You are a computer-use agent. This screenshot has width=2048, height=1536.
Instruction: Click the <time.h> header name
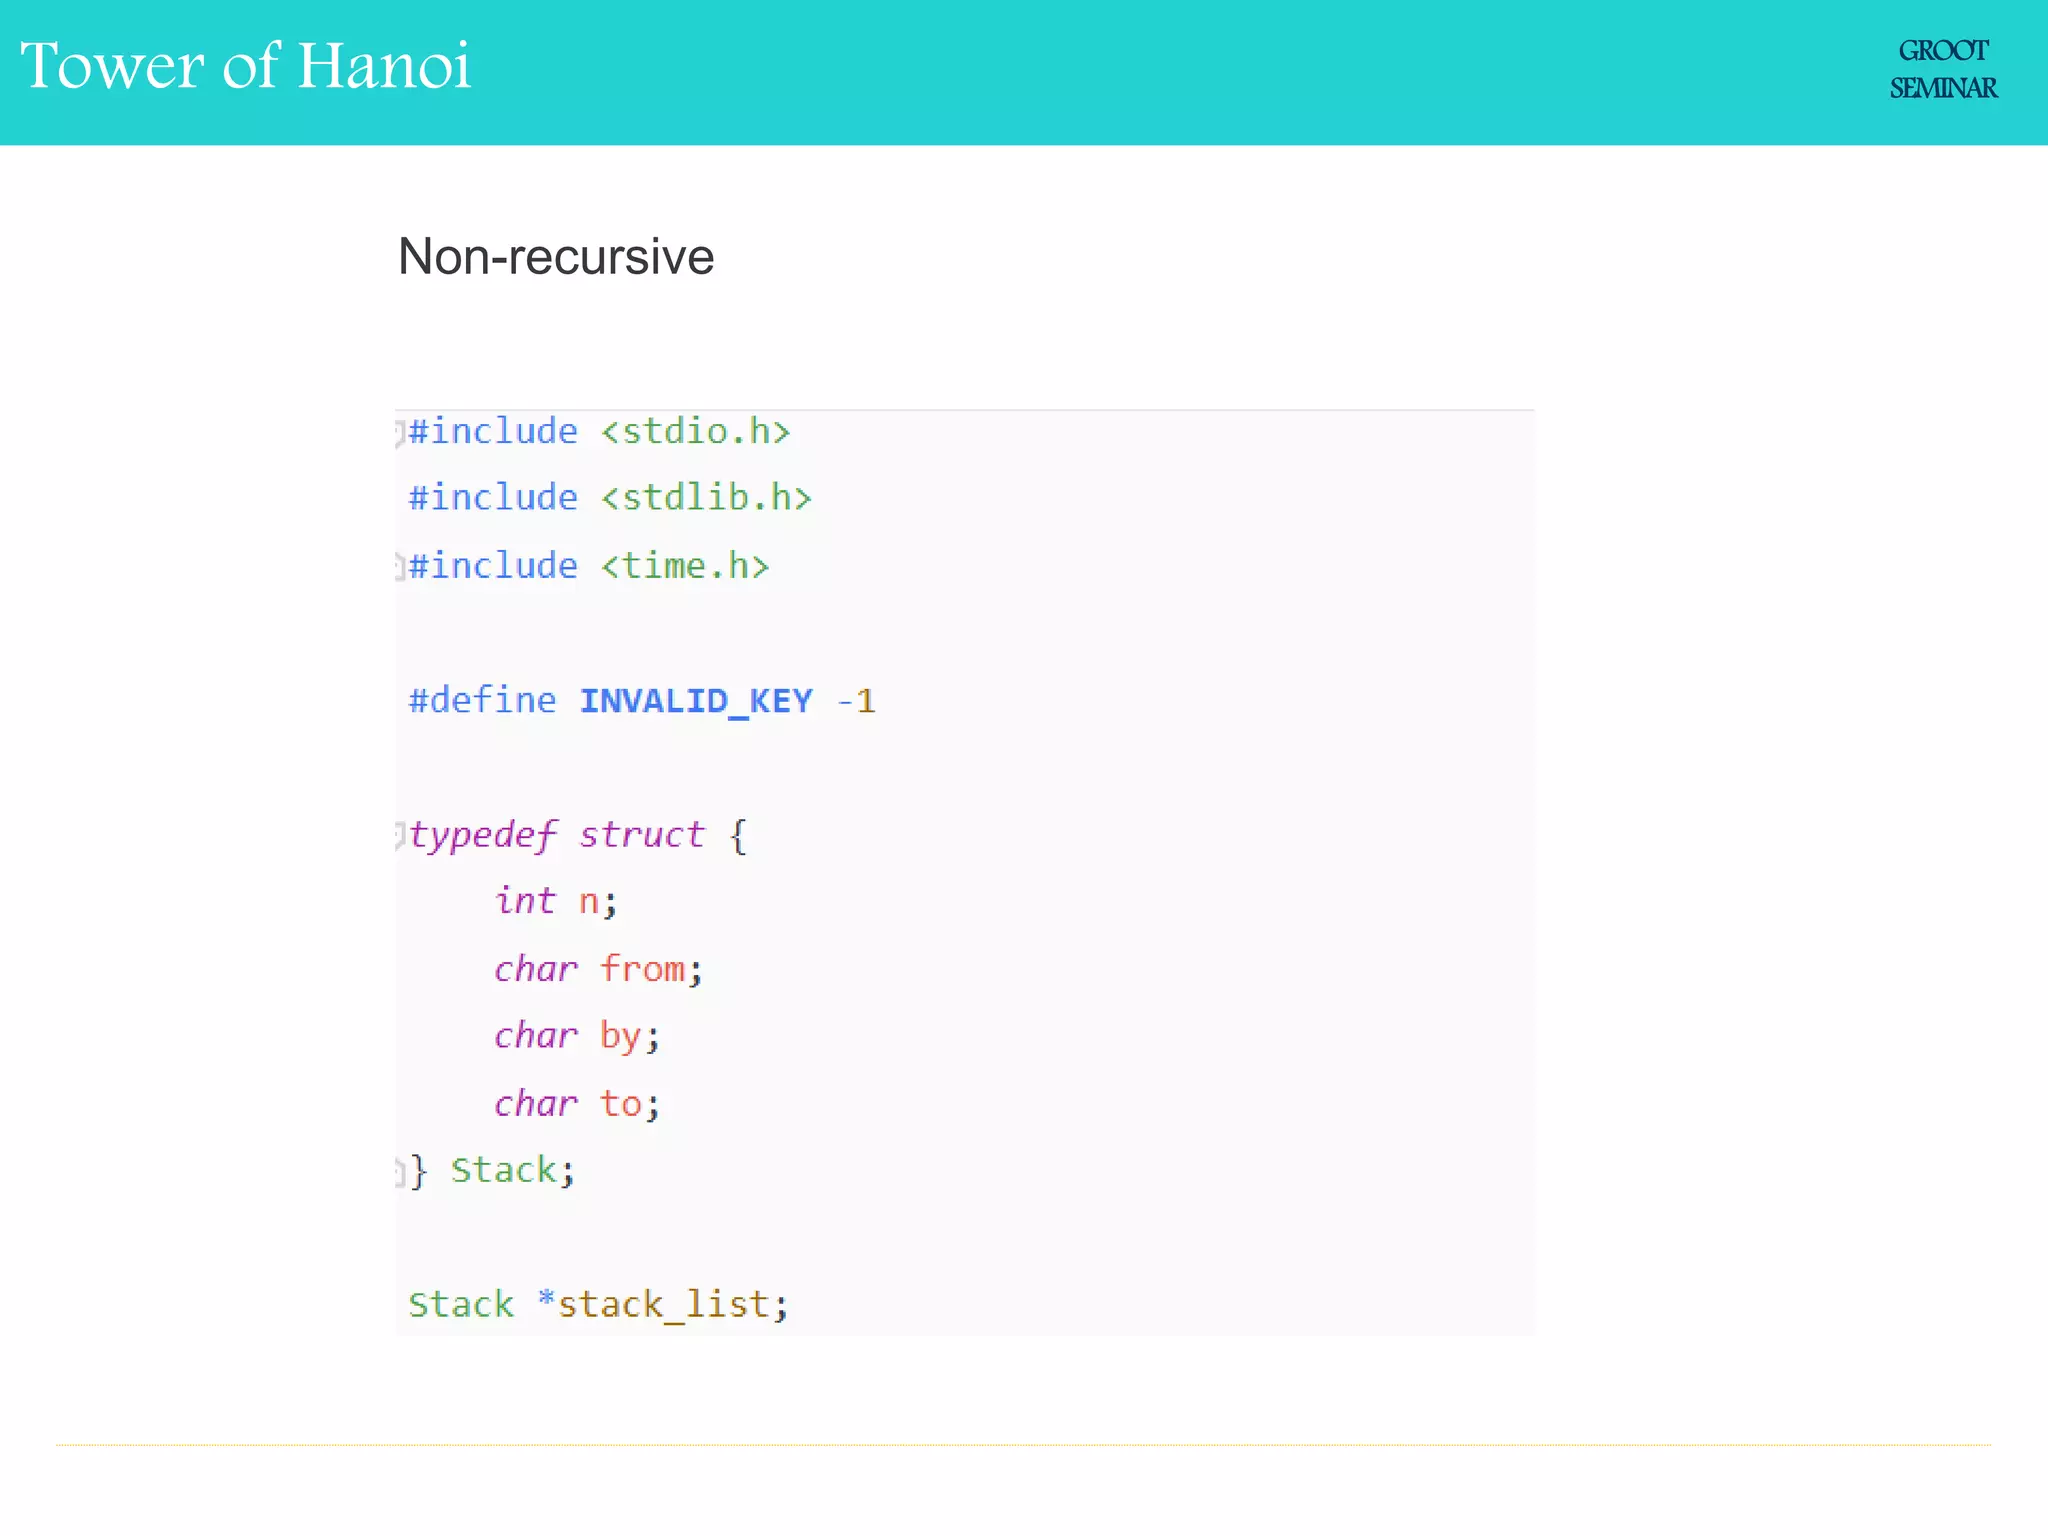click(685, 566)
